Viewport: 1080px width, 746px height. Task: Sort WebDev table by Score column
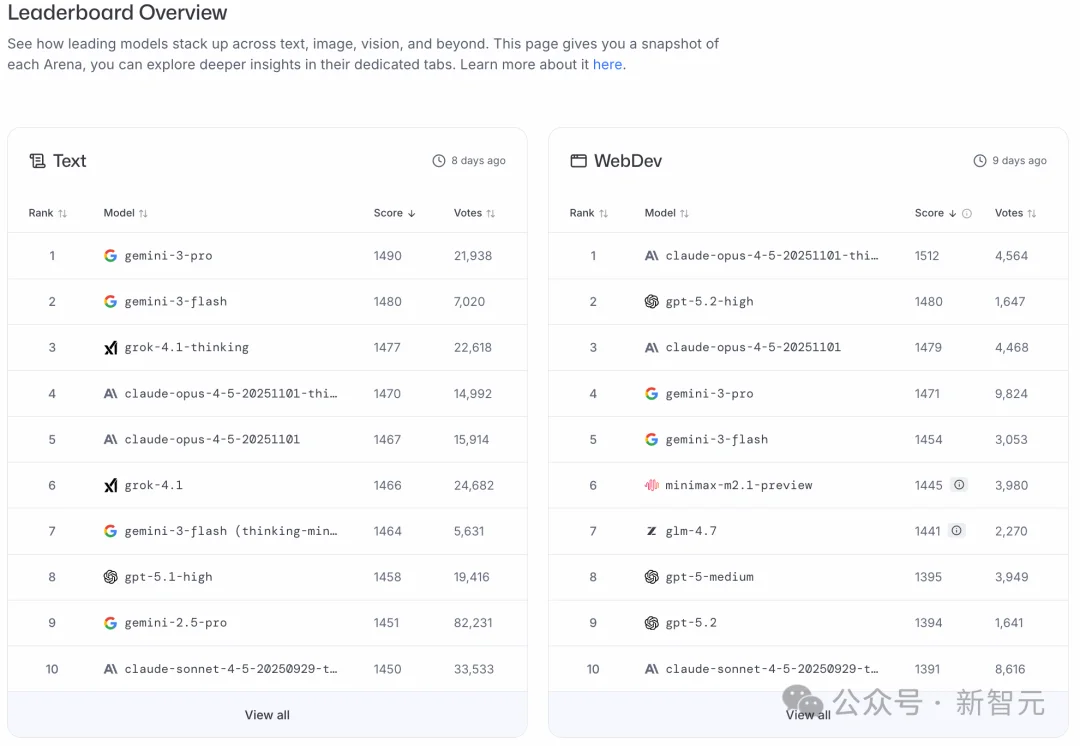[935, 213]
